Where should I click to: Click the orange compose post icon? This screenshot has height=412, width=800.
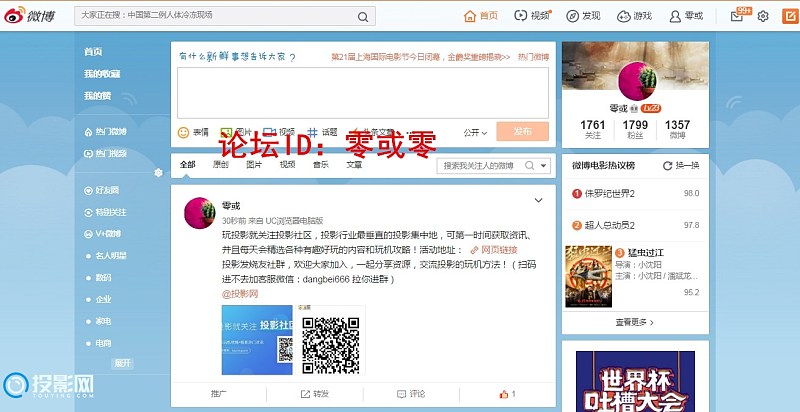[x=790, y=16]
